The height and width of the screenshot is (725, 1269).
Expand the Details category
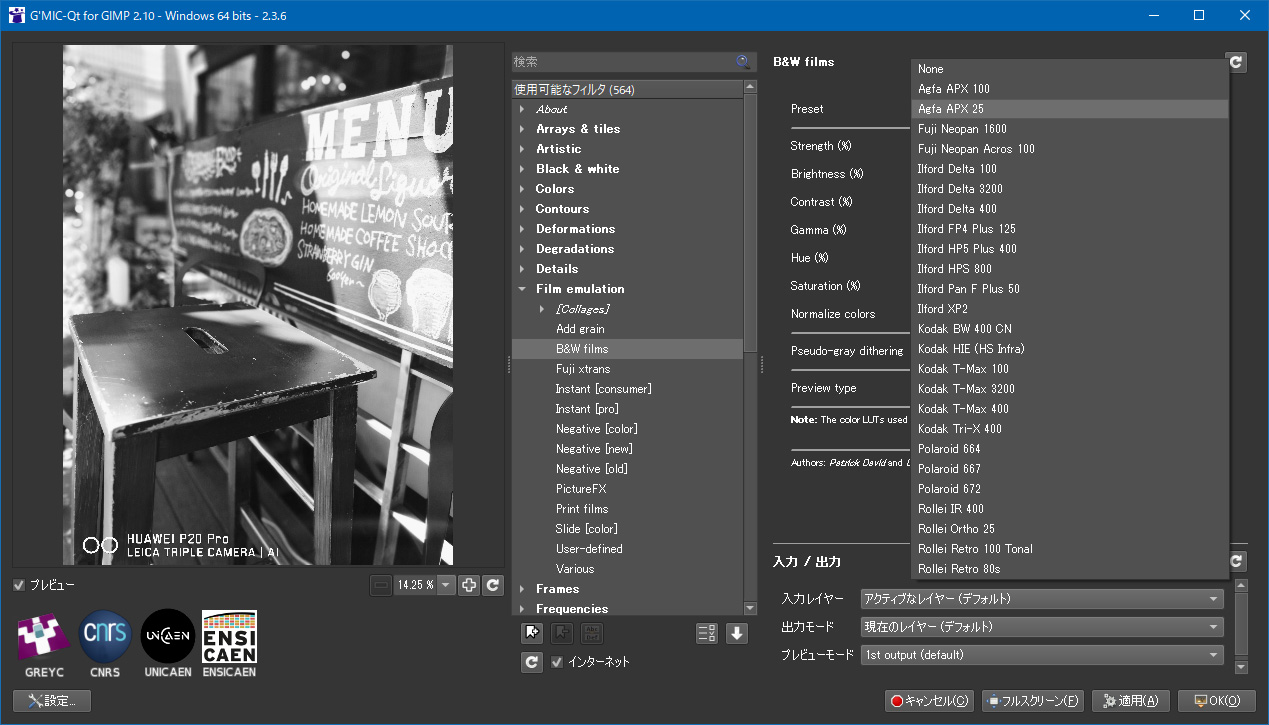pyautogui.click(x=522, y=269)
